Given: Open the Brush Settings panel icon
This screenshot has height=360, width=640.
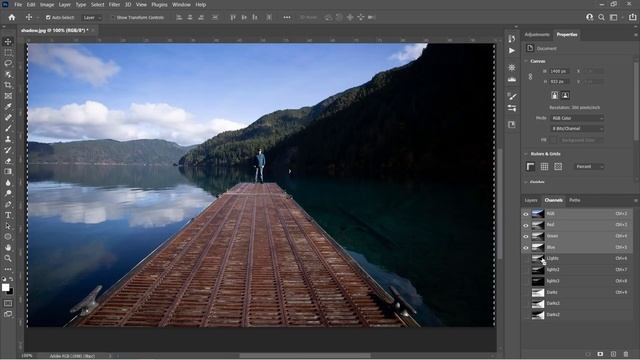Looking at the screenshot, I should (x=512, y=96).
